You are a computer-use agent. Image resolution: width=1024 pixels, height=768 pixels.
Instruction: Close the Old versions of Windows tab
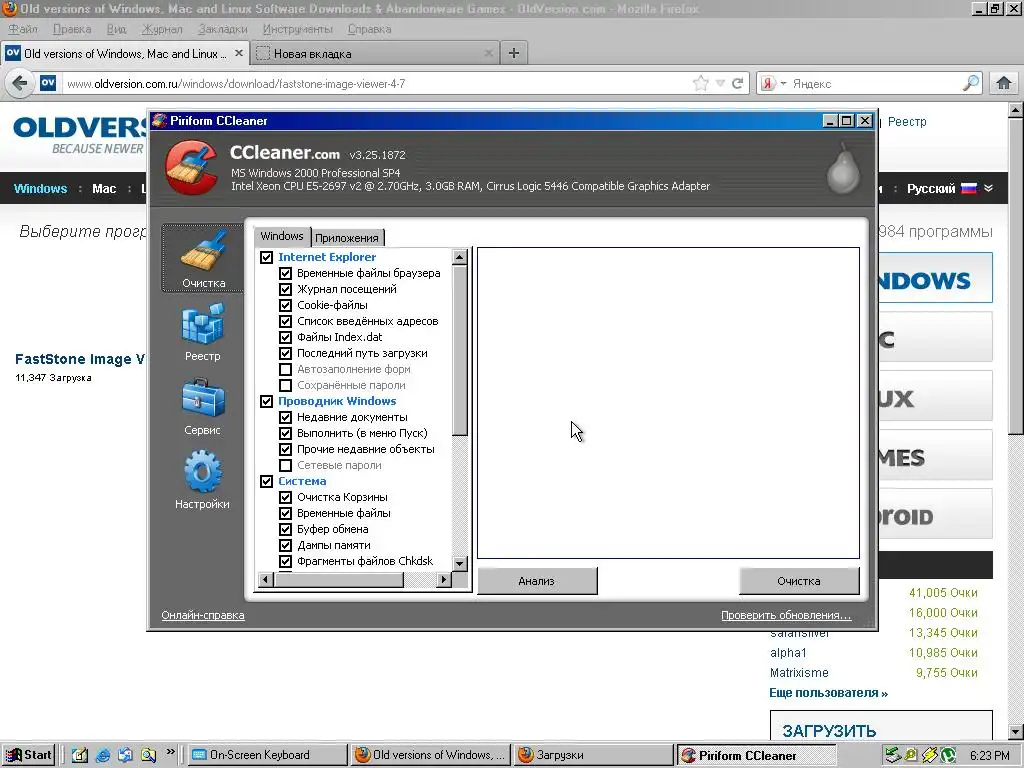239,53
